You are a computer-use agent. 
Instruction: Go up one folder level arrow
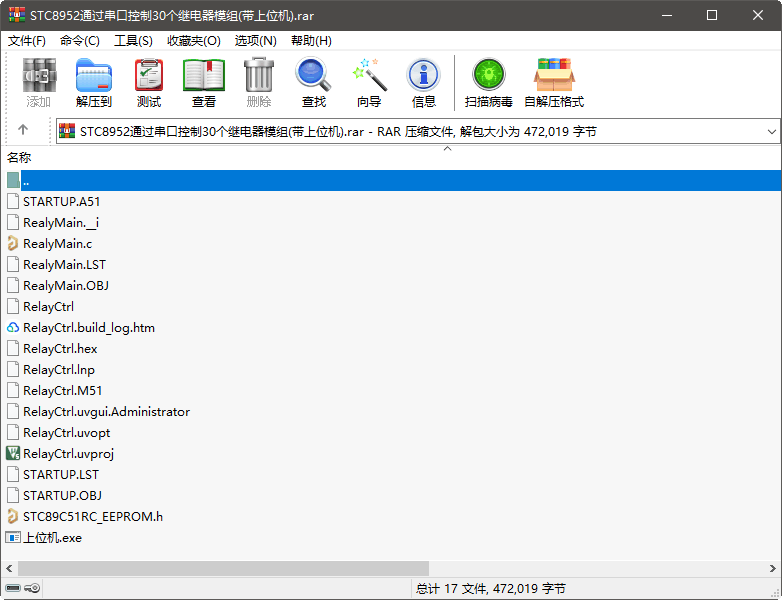(x=23, y=130)
